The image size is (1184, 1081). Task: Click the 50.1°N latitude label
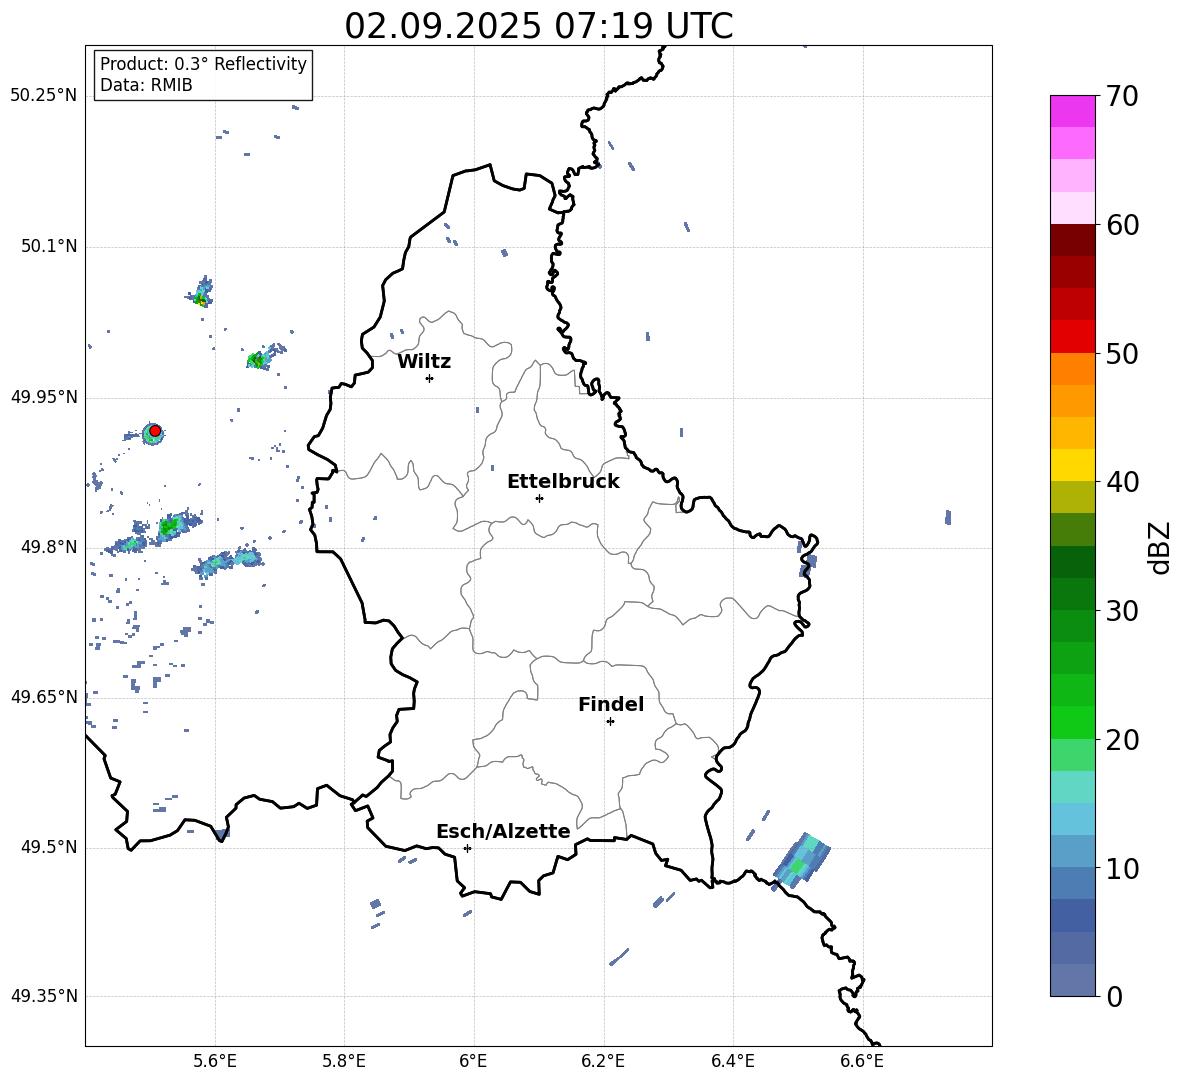(49, 246)
